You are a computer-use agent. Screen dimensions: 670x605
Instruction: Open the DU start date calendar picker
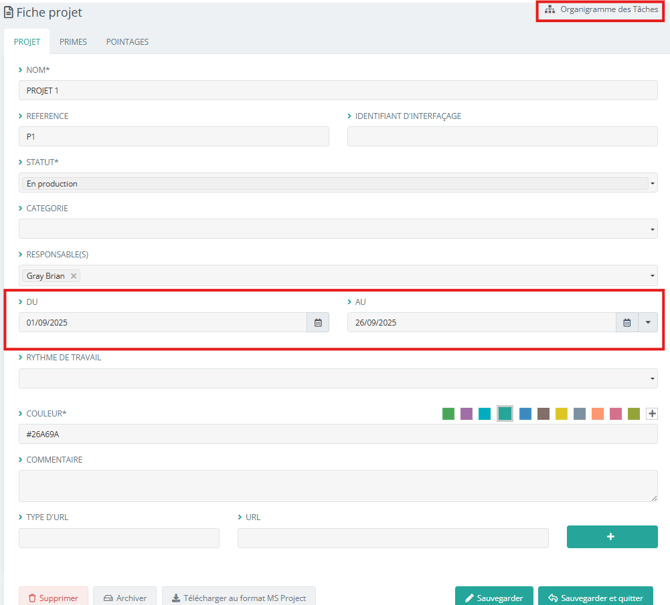pos(318,323)
